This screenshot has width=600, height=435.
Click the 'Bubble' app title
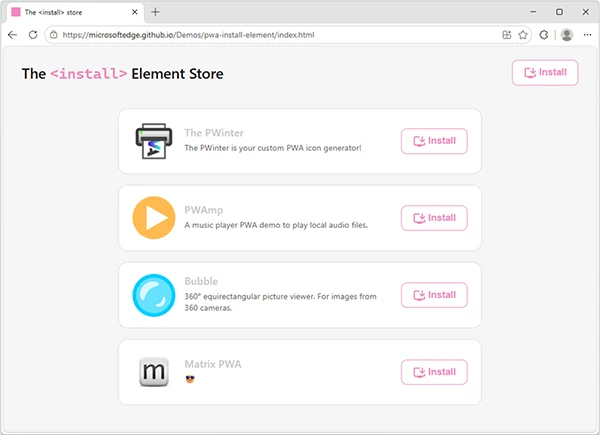coord(201,281)
